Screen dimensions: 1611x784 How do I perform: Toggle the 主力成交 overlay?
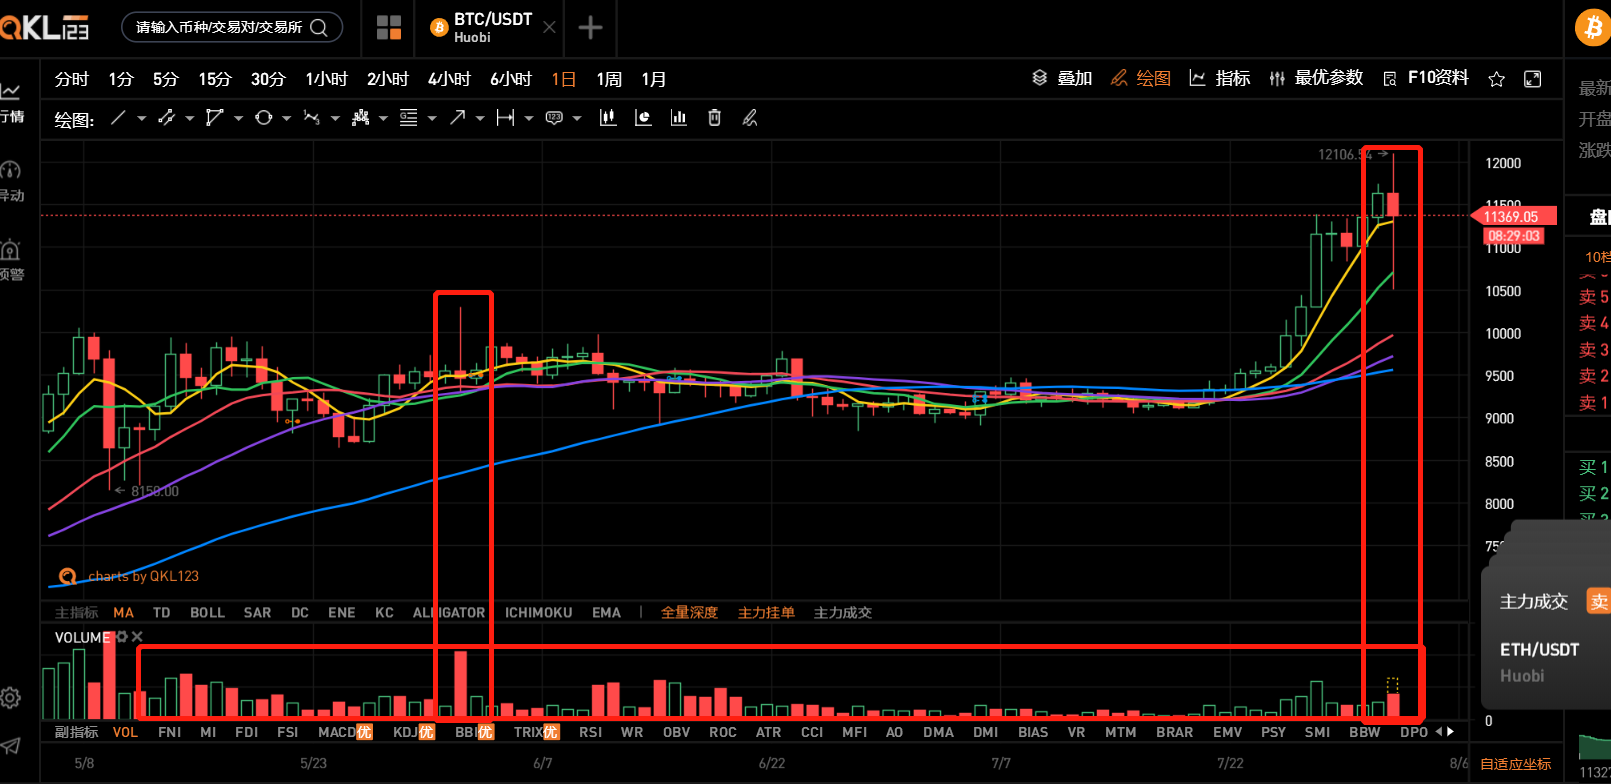pyautogui.click(x=842, y=612)
